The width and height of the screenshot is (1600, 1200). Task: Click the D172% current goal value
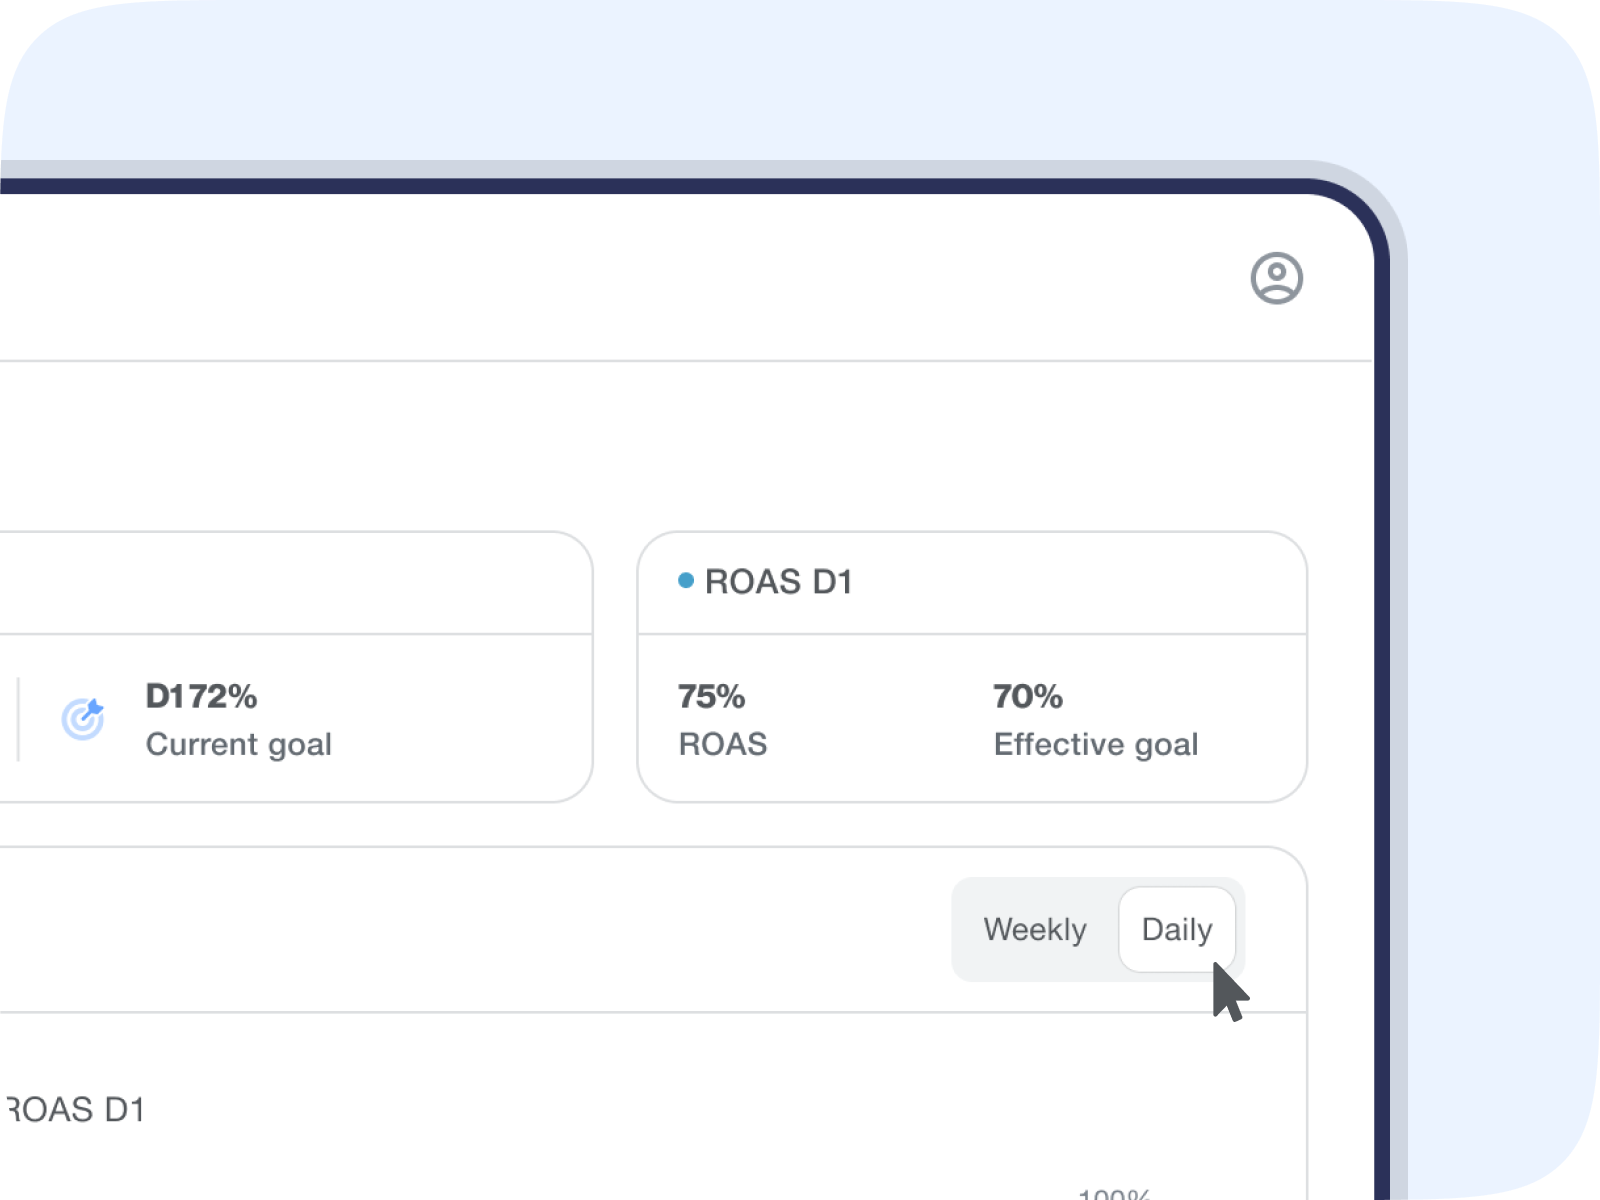pyautogui.click(x=201, y=696)
